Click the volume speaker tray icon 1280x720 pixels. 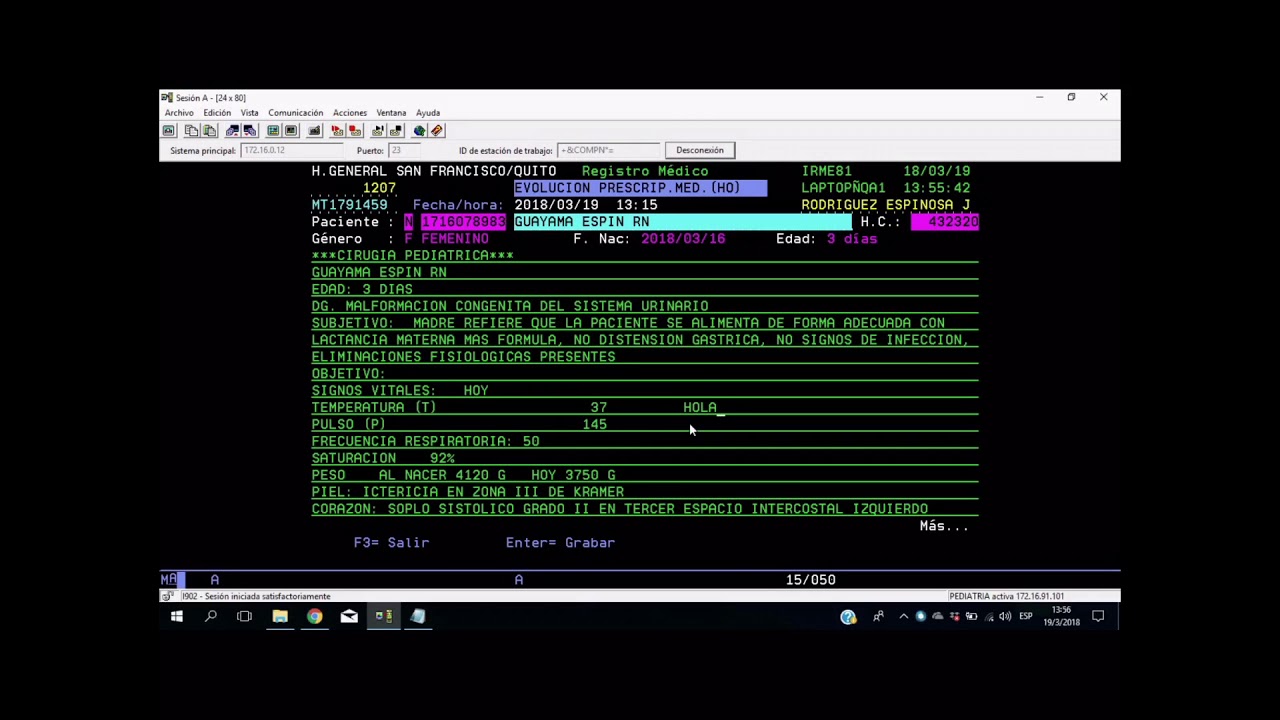(1004, 616)
